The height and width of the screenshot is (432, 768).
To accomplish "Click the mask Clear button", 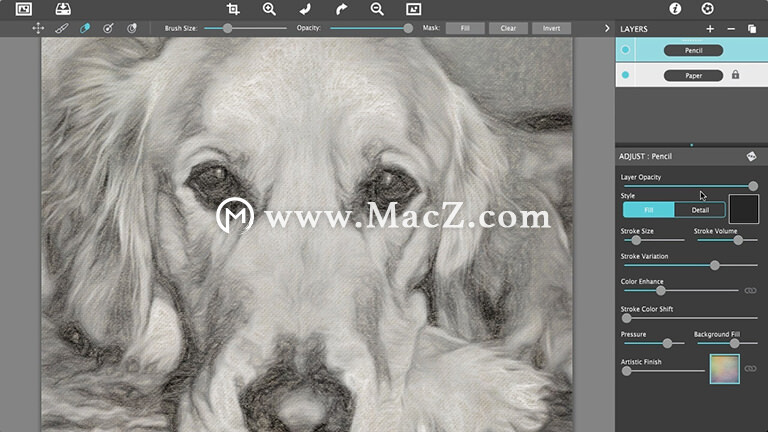I will point(508,28).
